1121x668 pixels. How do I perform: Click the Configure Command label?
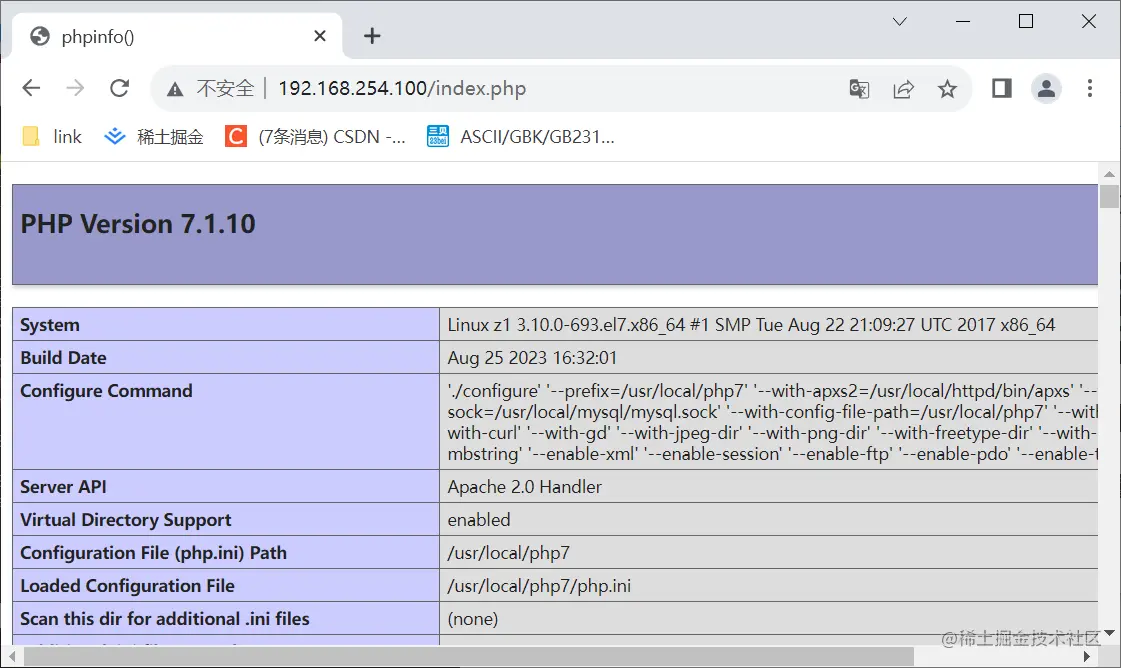pos(106,391)
